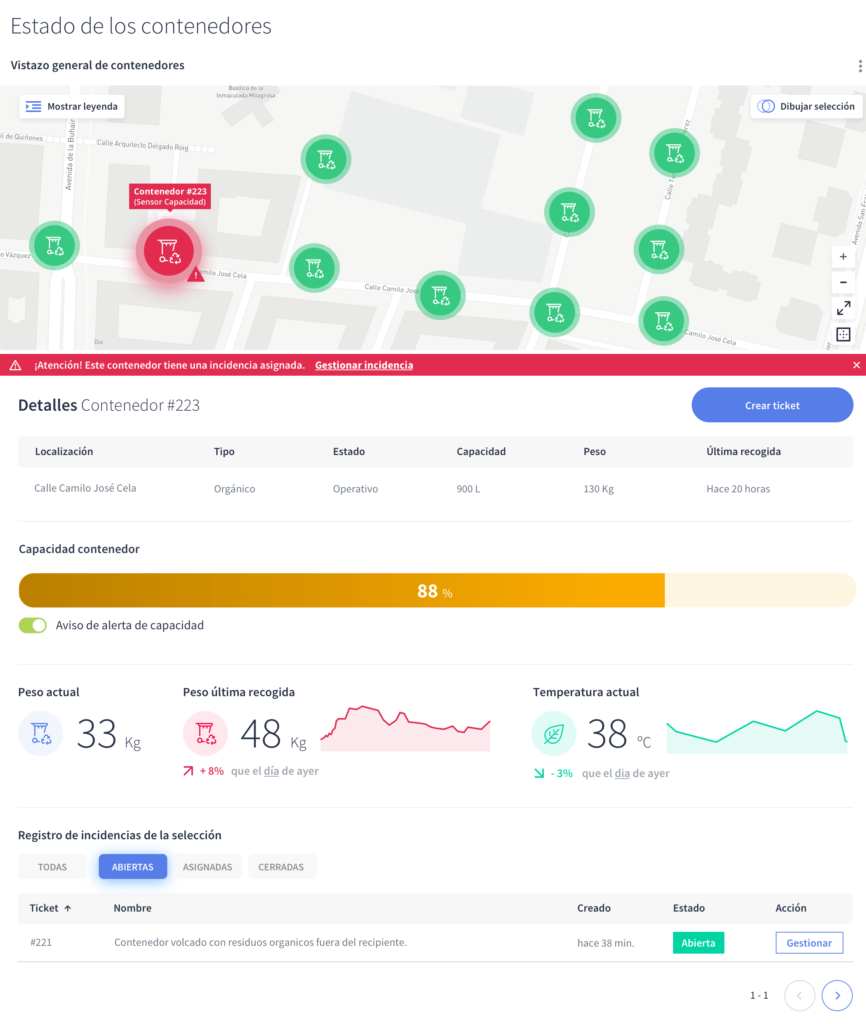Click the 88% capacity bar
Image resolution: width=866 pixels, height=1024 pixels.
(437, 590)
